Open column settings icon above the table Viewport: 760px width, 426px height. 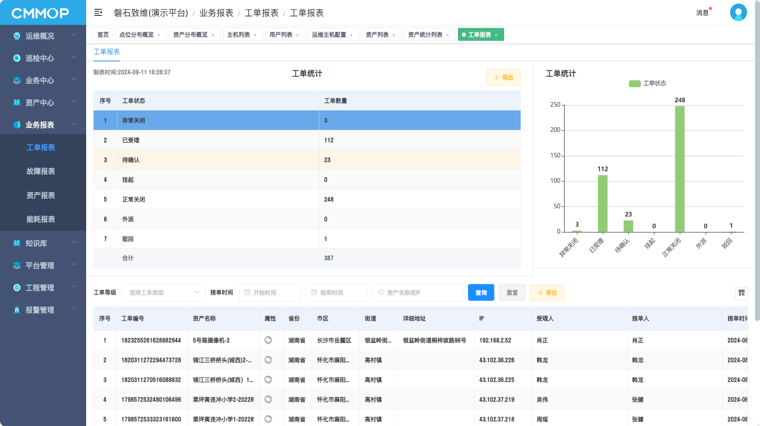point(741,293)
